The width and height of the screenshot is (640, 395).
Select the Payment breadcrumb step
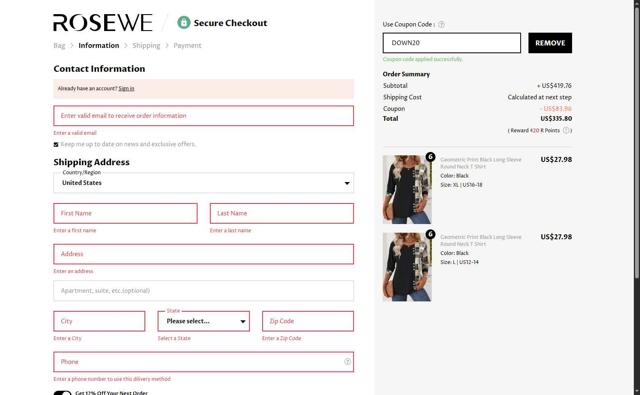pos(187,45)
